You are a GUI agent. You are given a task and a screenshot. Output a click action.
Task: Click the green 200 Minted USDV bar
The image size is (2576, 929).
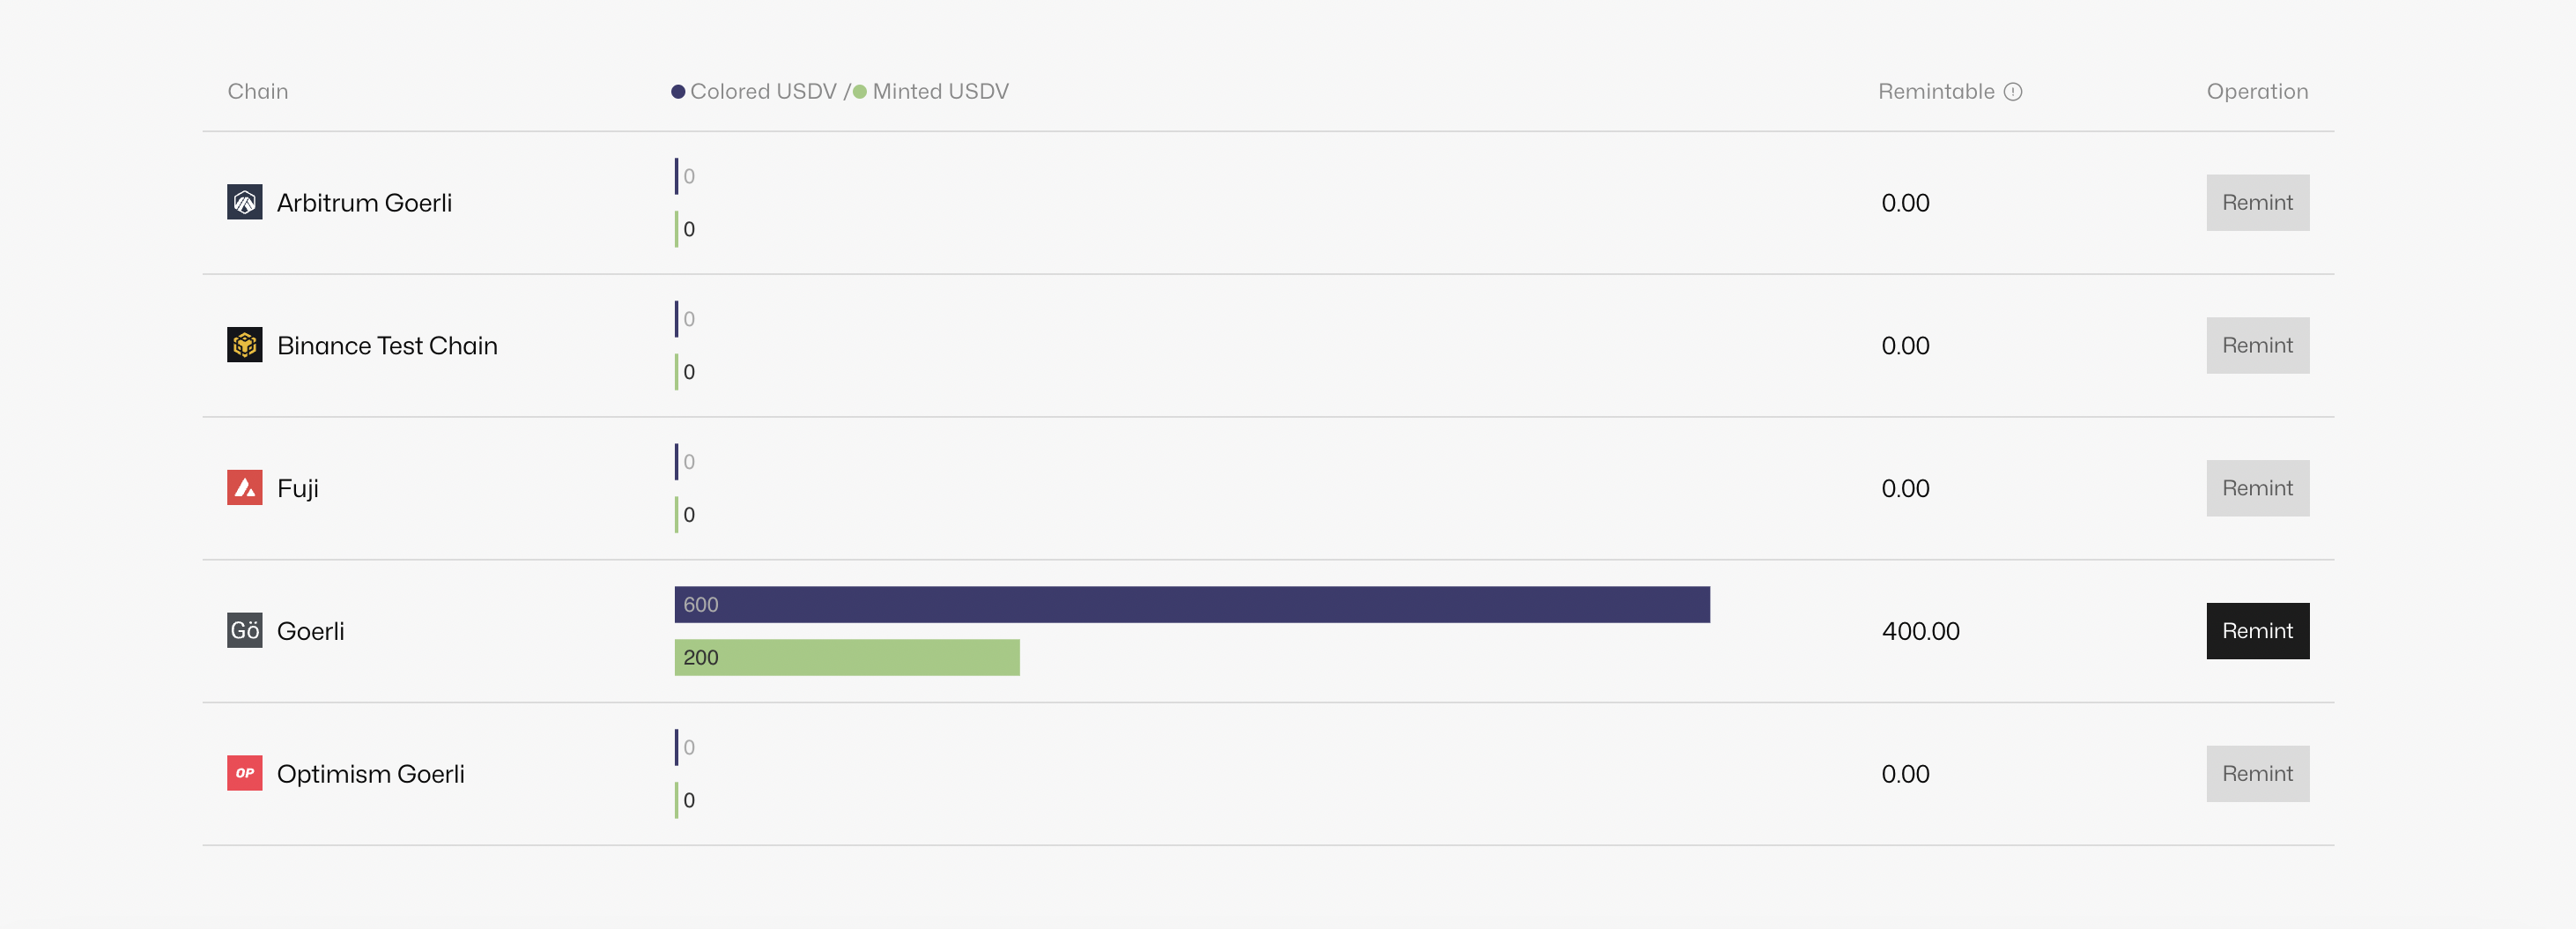pos(846,657)
